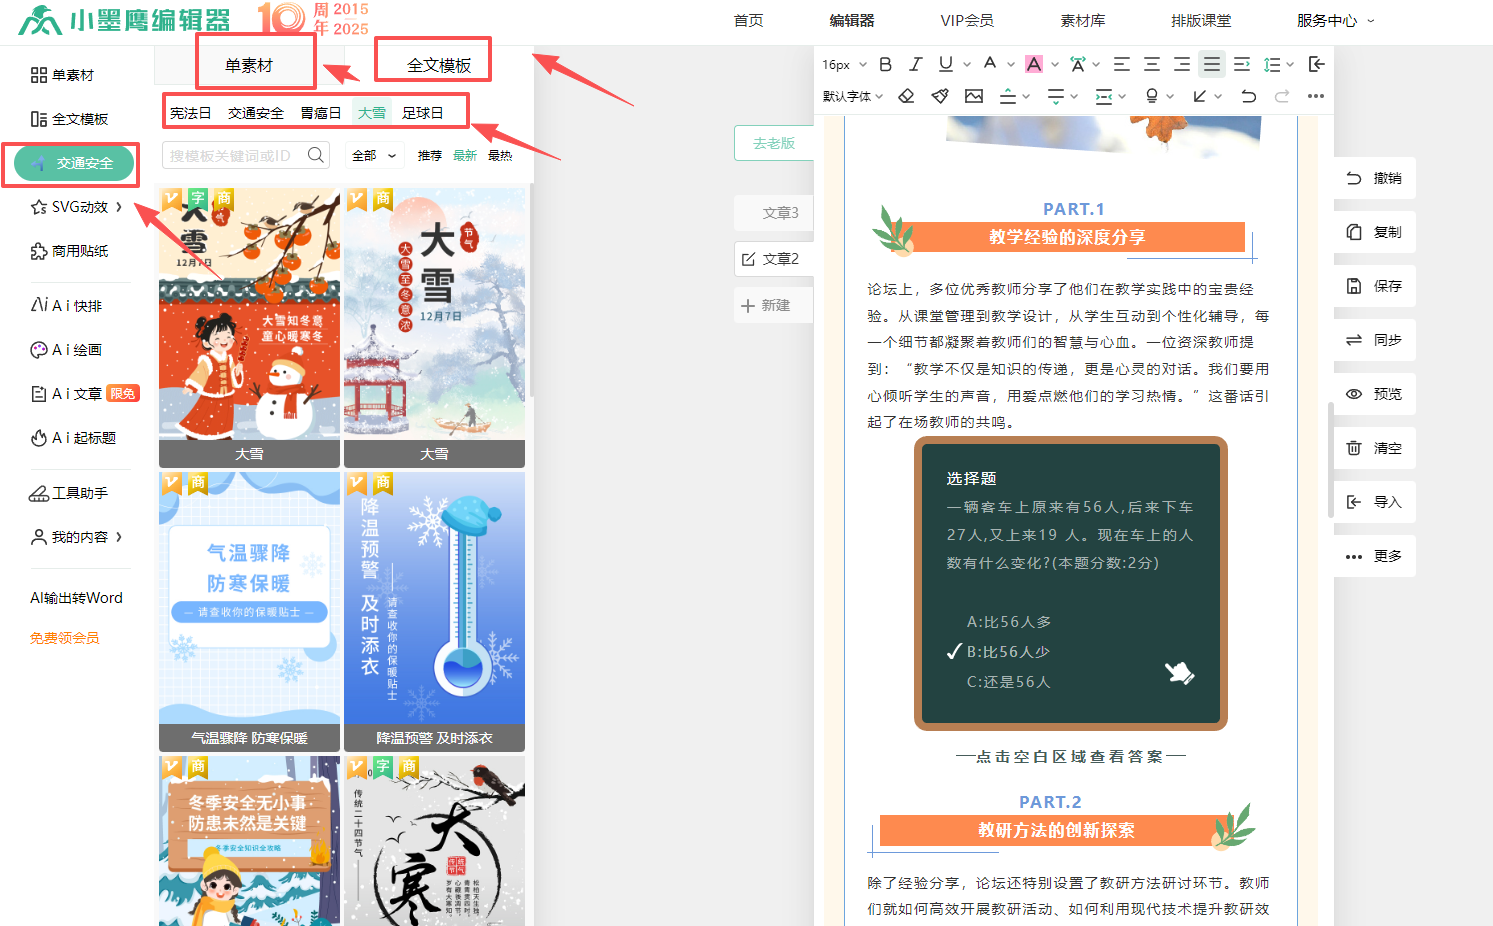Toggle bold formatting in the editor toolbar
Image resolution: width=1493 pixels, height=926 pixels.
tap(885, 64)
